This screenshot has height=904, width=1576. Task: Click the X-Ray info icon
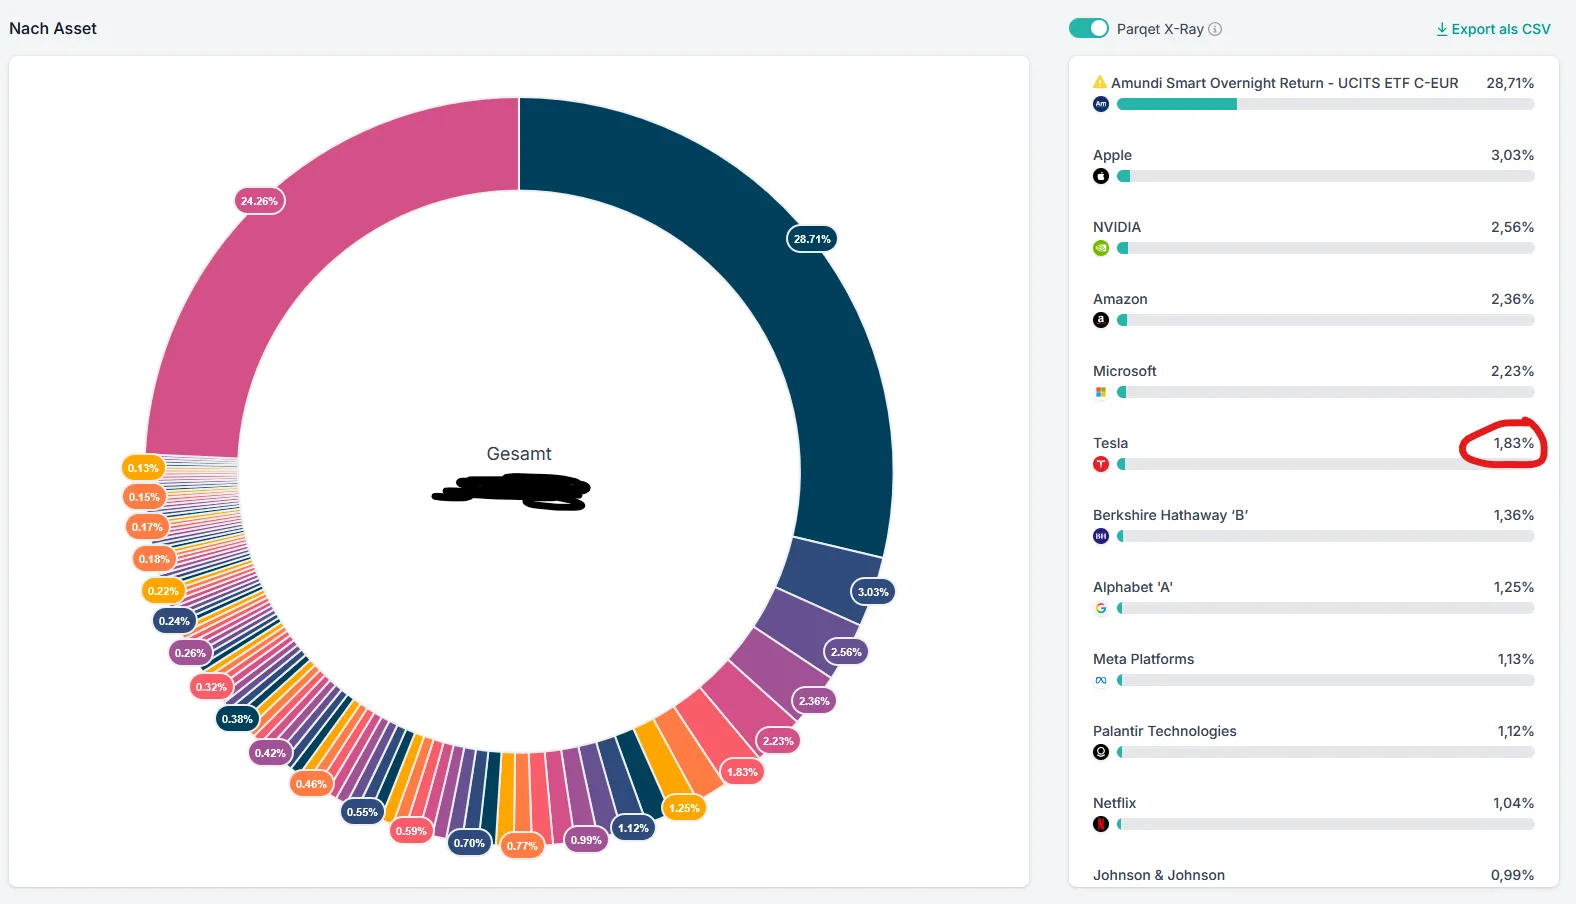point(1215,29)
